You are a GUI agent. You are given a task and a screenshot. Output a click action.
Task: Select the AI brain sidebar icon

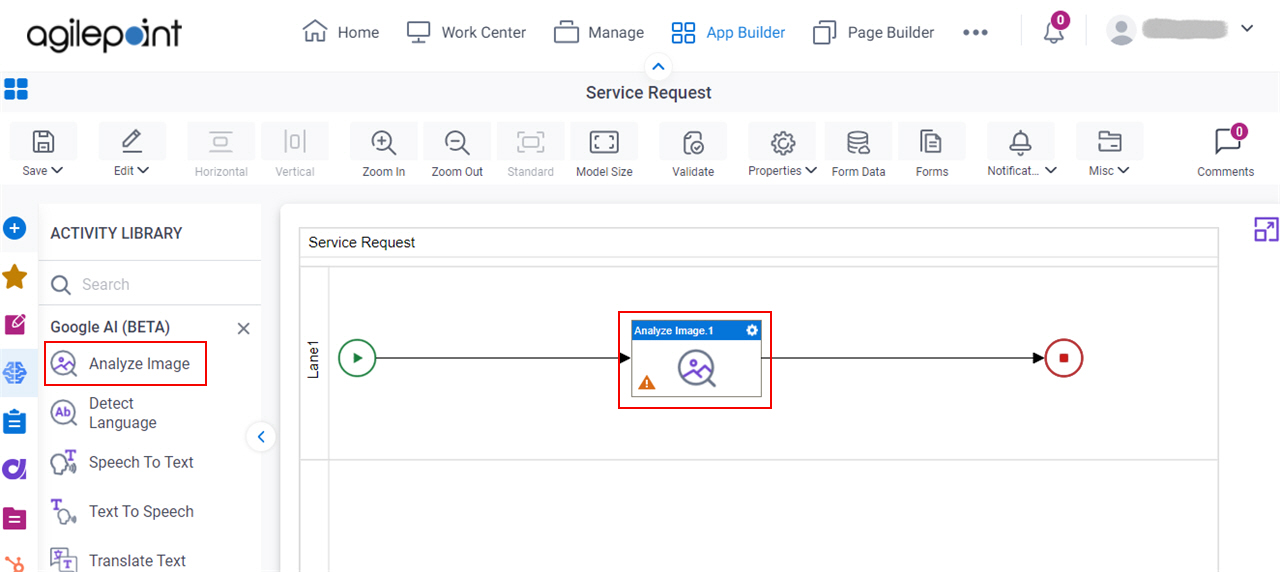[15, 372]
